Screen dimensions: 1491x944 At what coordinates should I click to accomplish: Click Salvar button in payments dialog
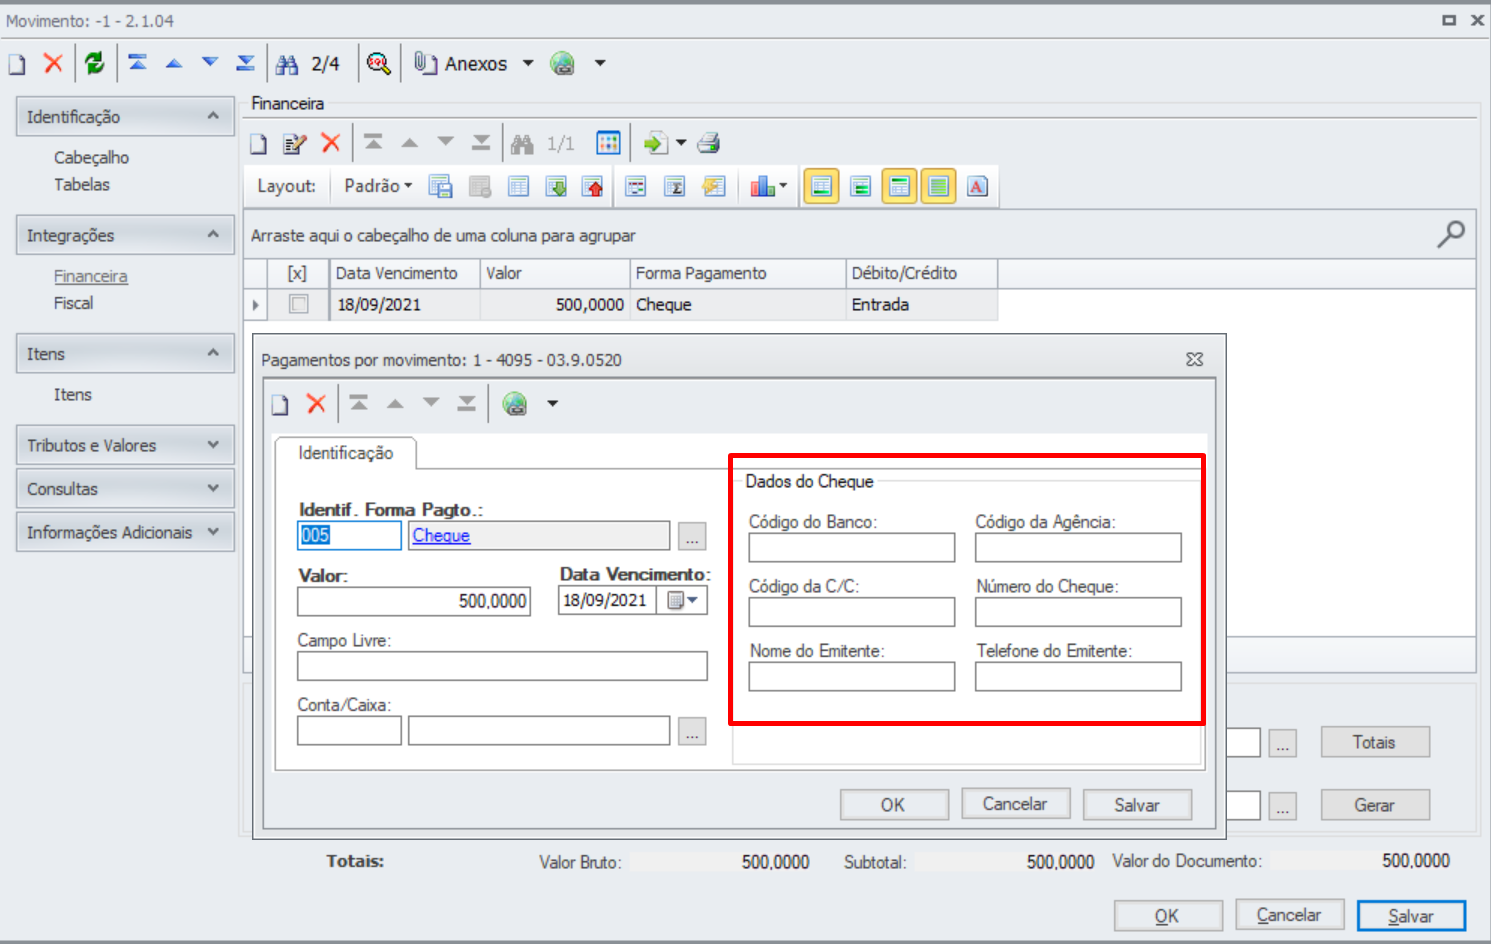coord(1137,805)
